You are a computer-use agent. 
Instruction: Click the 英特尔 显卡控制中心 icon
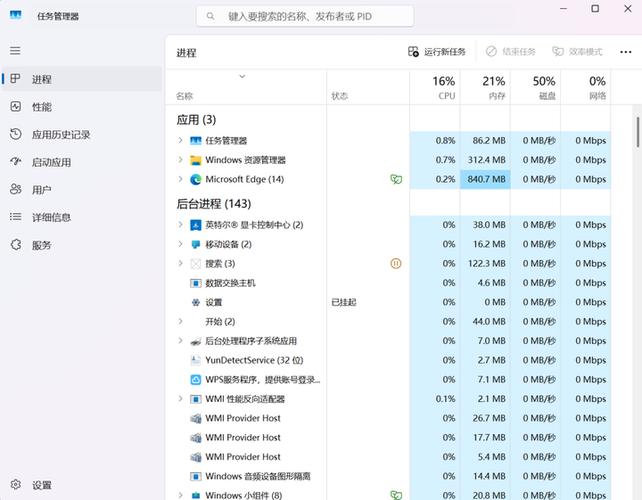coord(196,225)
